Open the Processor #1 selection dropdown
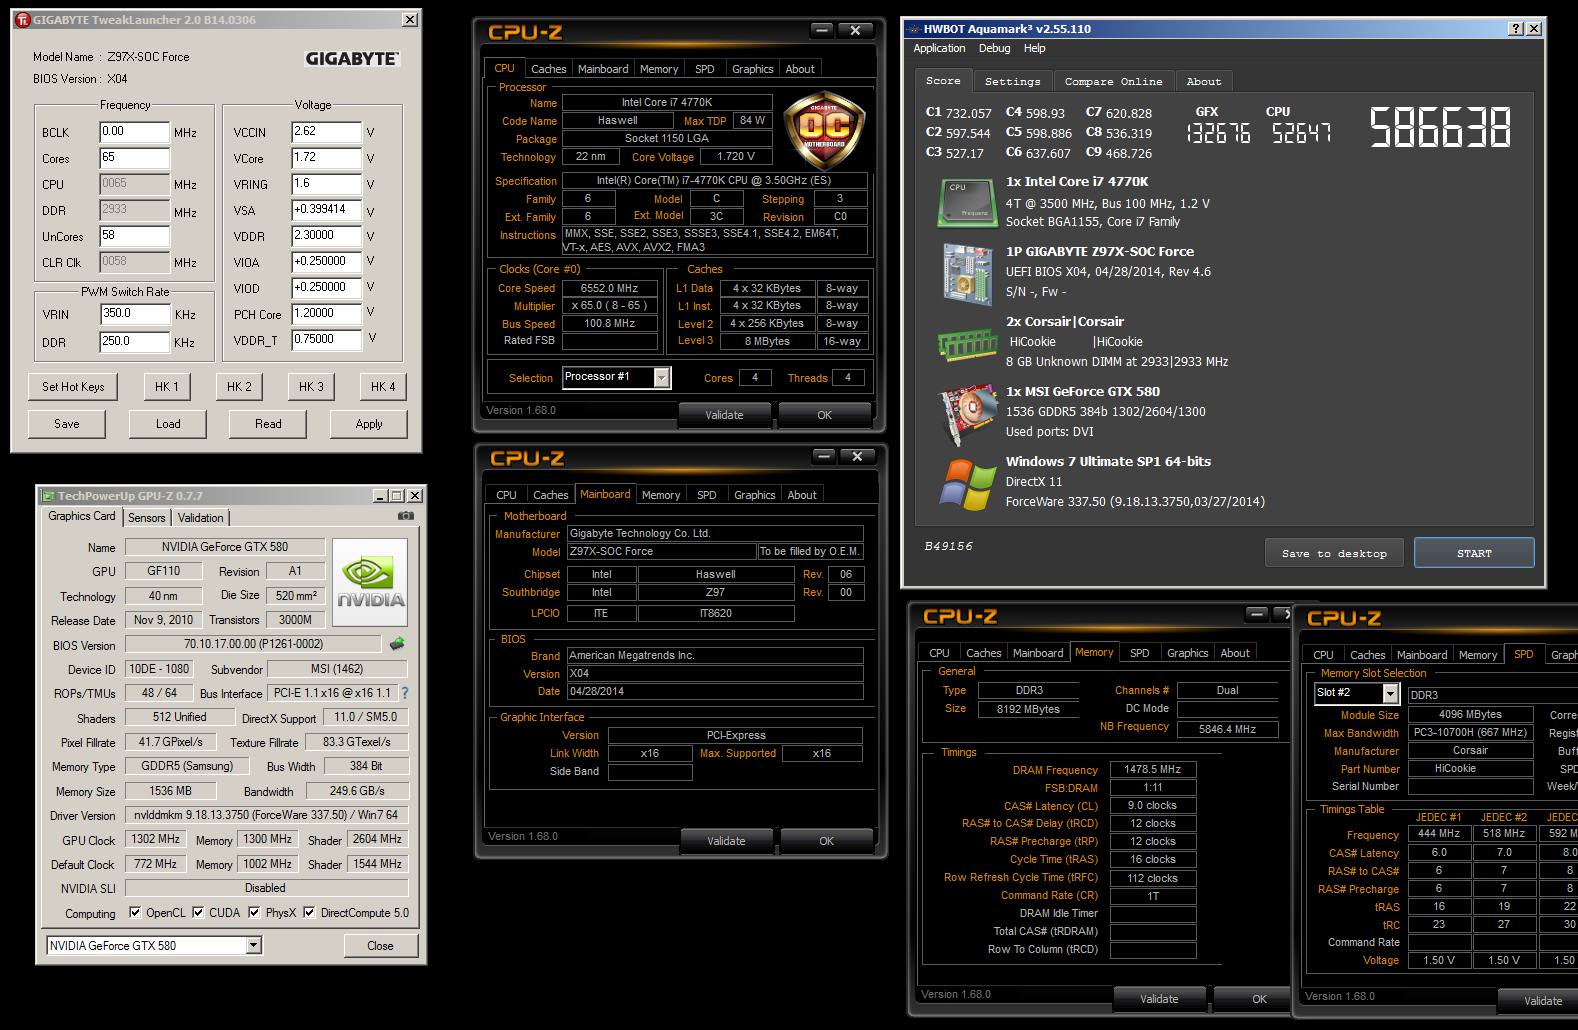The image size is (1578, 1030). [662, 377]
